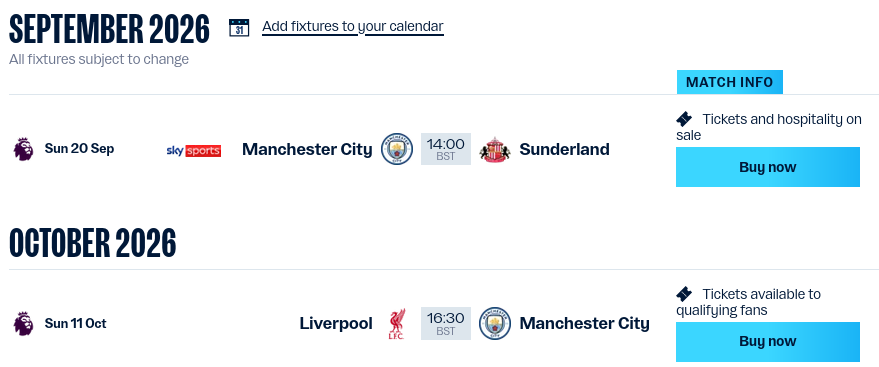Click the 14:00 BST kickoff time box
The image size is (879, 367).
pyautogui.click(x=446, y=149)
